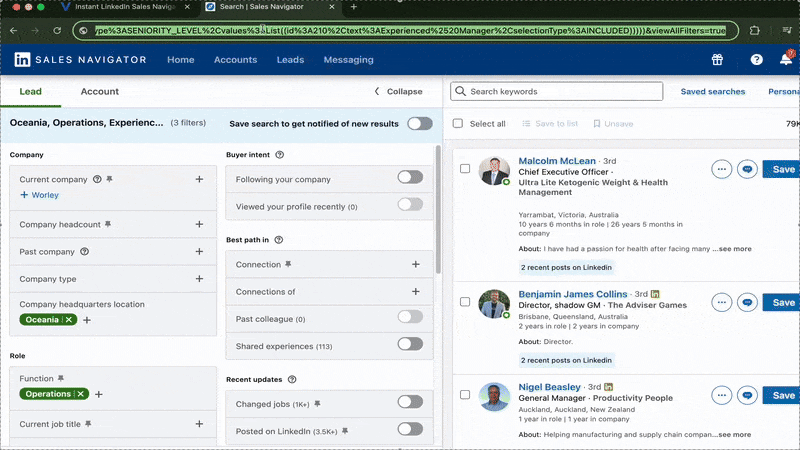Click Recent updates help info icon
This screenshot has width=800, height=450.
coord(292,380)
